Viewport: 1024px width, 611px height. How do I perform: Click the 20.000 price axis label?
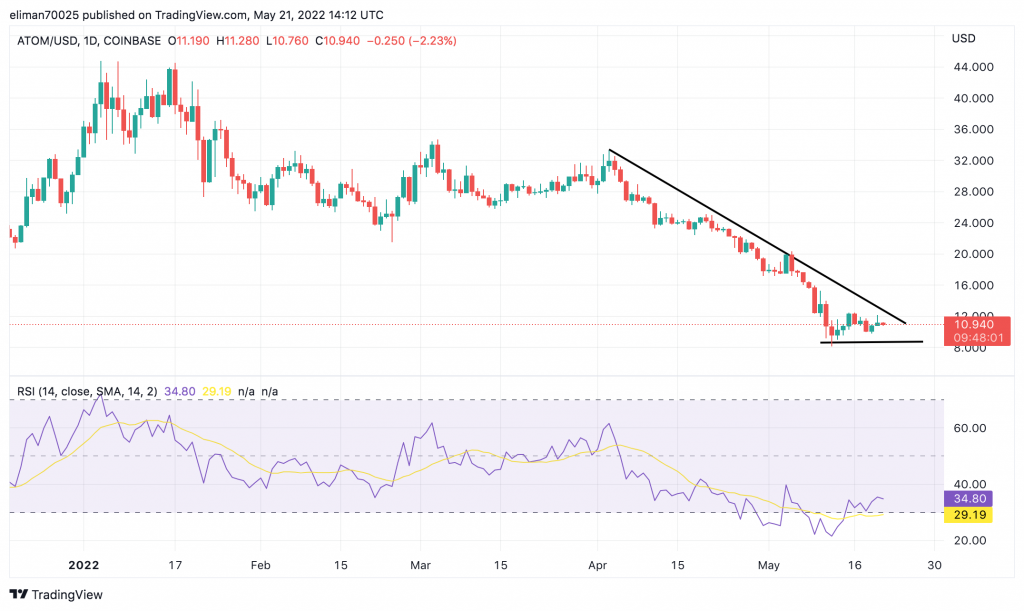(974, 255)
